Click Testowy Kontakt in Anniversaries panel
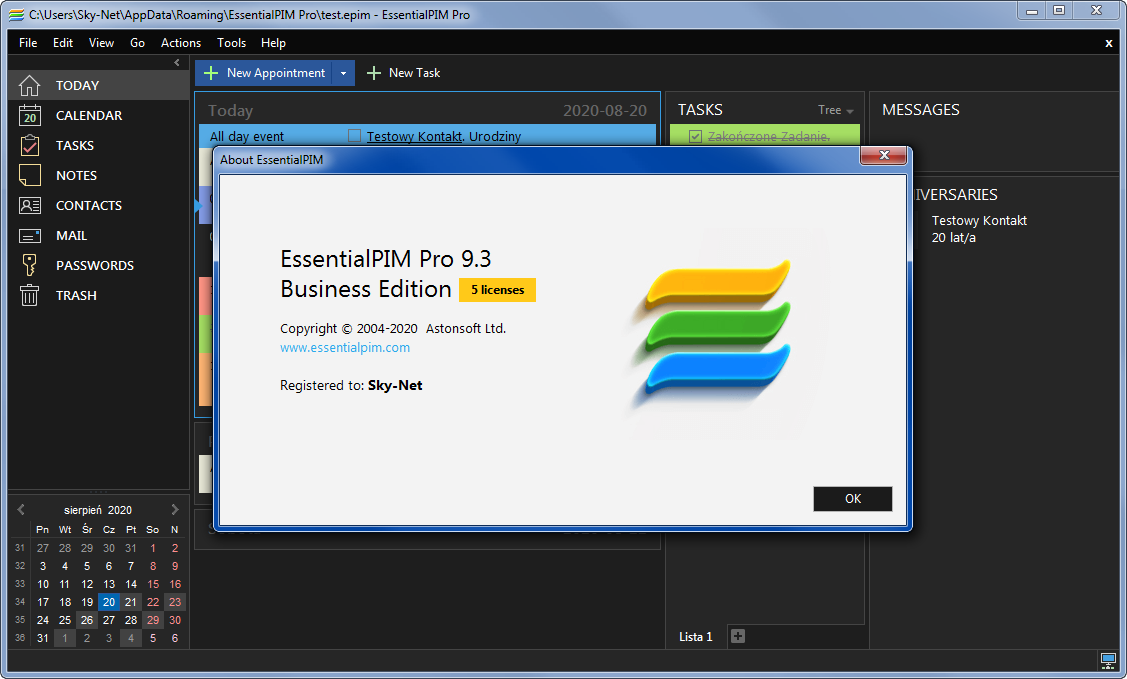Screen dimensions: 1127x679 click(x=979, y=221)
